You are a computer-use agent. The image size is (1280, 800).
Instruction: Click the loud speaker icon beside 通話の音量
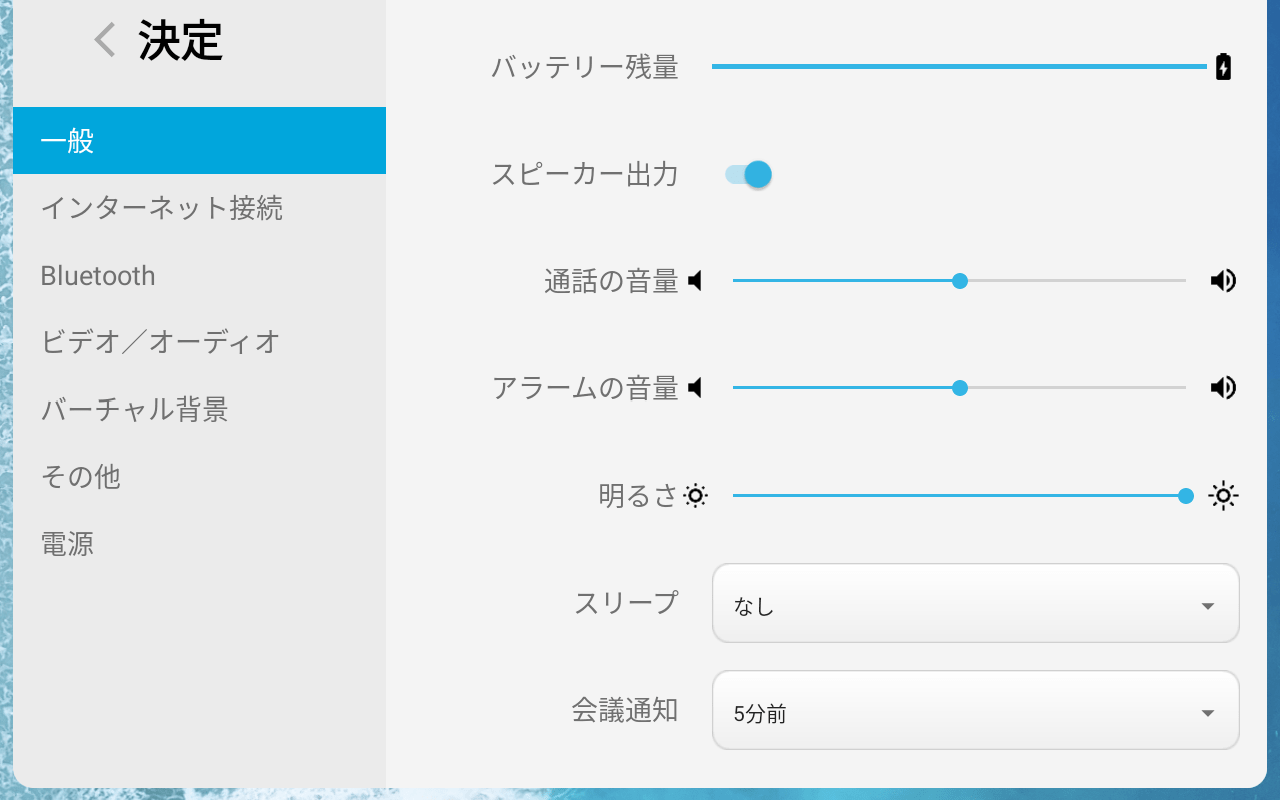(x=1222, y=281)
